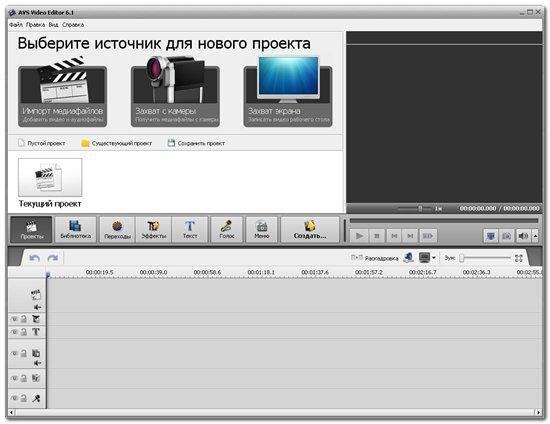This screenshot has height=424, width=550.
Task: Toggle visibility of voice microphone track
Action: tap(14, 398)
